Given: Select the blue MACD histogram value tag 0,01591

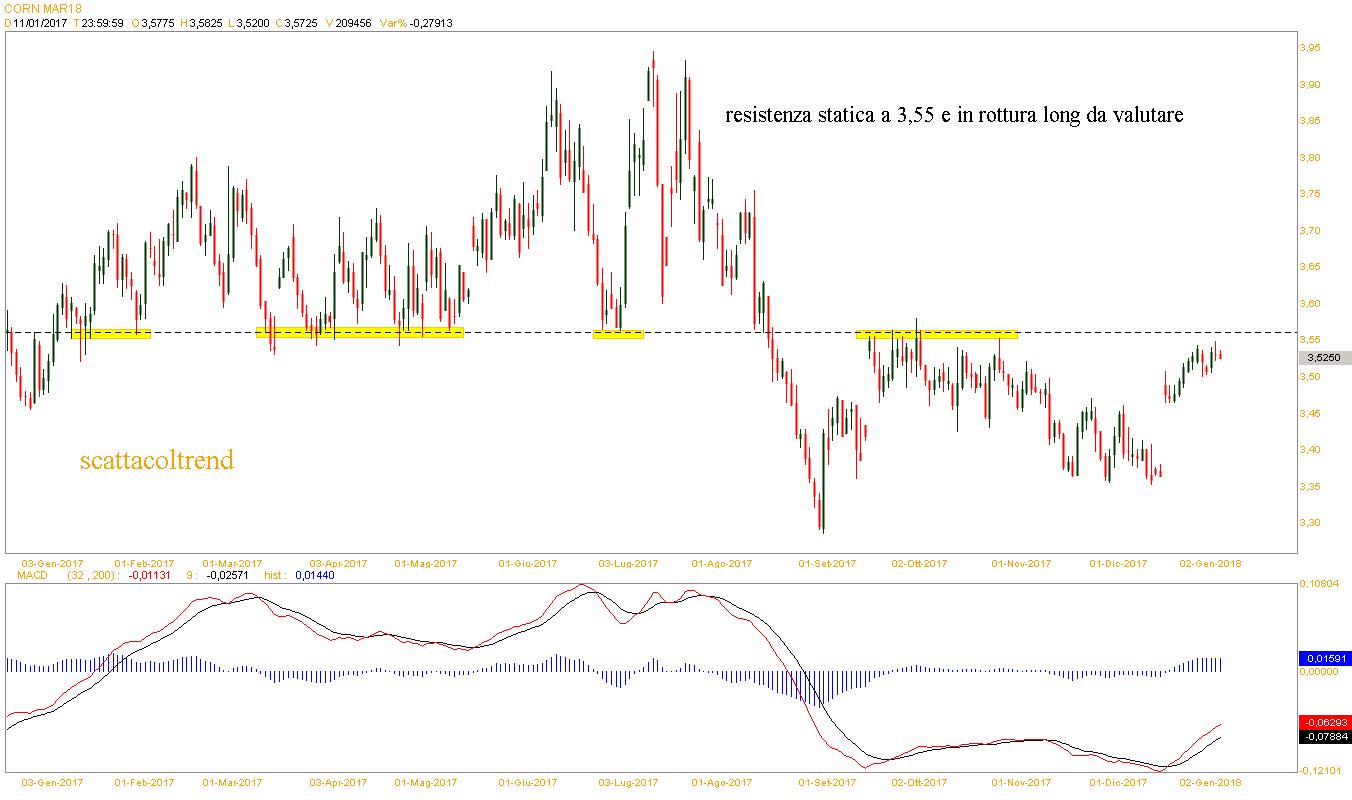Looking at the screenshot, I should [x=1325, y=659].
